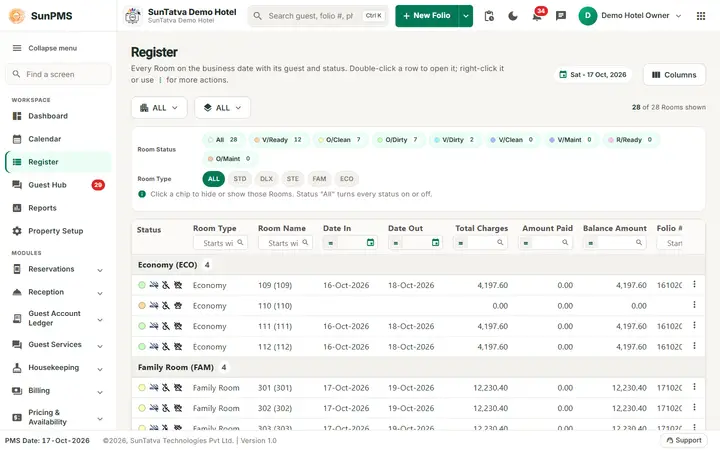
Task: Open the building ALL filter dropdown
Action: click(159, 108)
